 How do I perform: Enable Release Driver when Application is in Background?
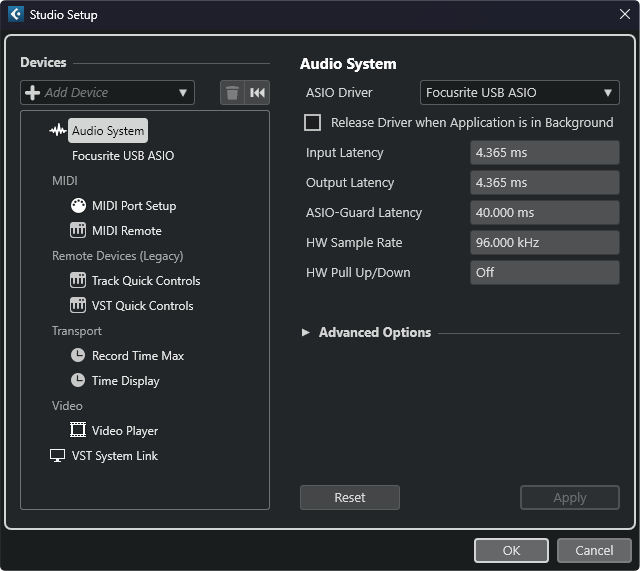[312, 122]
